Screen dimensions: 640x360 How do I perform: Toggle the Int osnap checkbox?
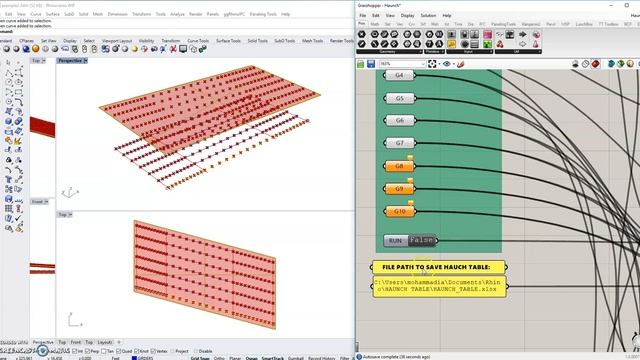pos(74,351)
